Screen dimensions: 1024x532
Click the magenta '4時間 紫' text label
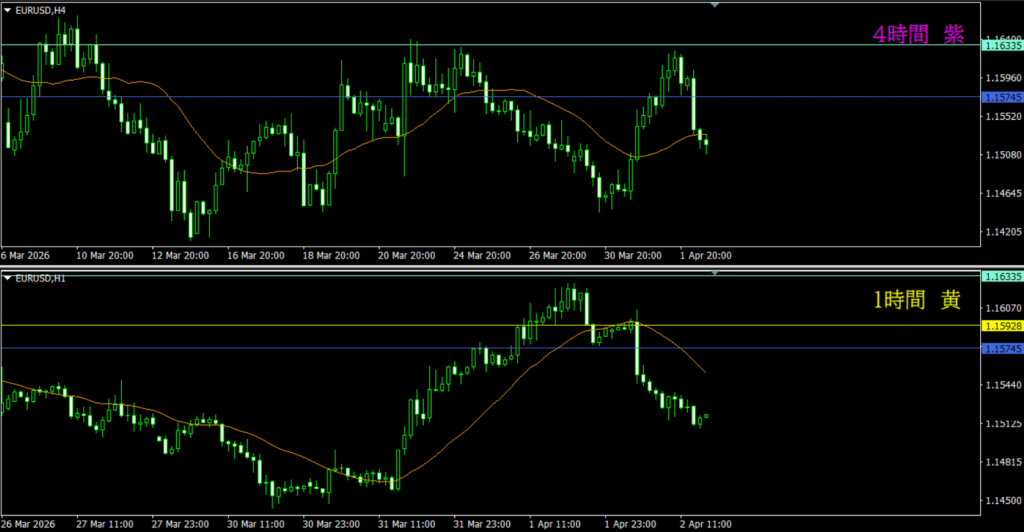tap(918, 35)
